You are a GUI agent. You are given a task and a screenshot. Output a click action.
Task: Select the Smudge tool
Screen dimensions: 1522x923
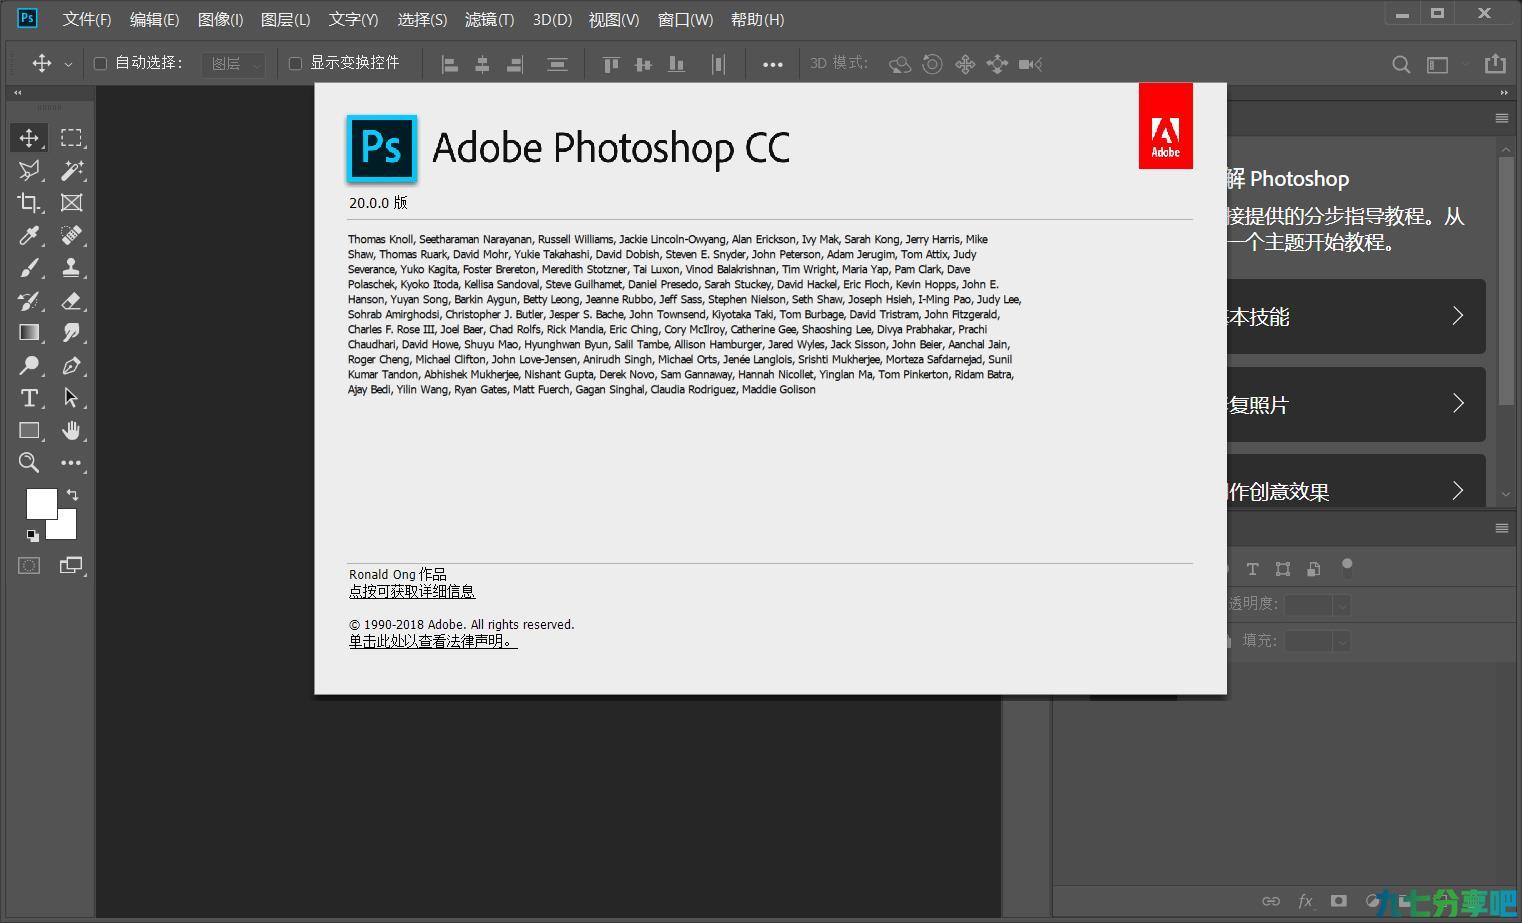(x=71, y=333)
